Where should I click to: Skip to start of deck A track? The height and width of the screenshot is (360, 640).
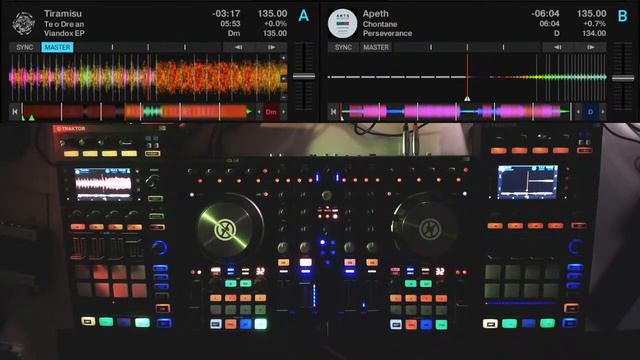tap(15, 111)
